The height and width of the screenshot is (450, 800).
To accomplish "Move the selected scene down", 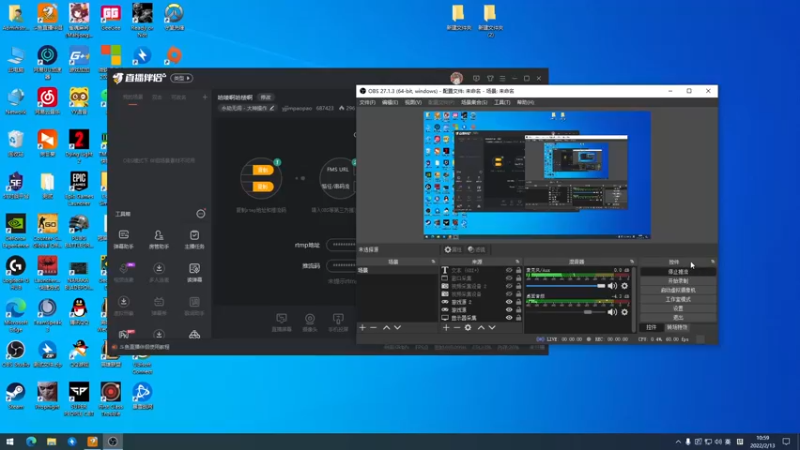I will point(397,328).
